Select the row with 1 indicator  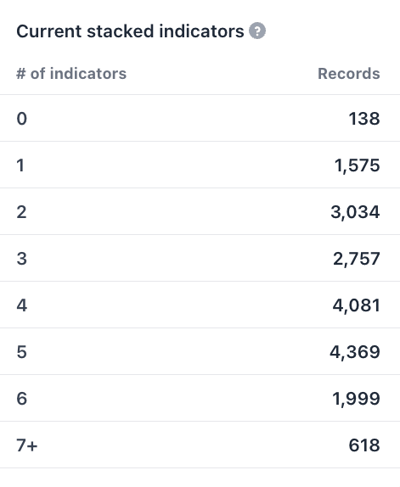pyautogui.click(x=200, y=165)
